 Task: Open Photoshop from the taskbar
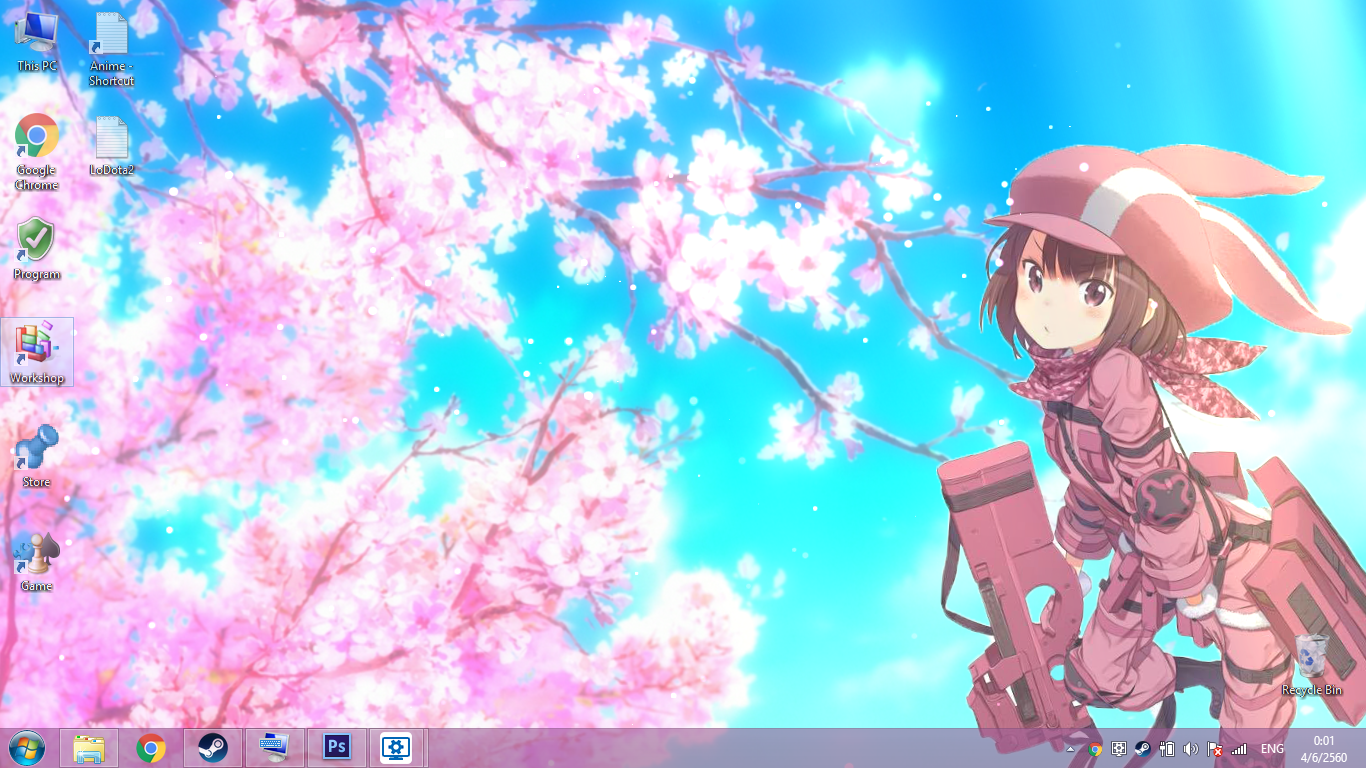(x=337, y=748)
